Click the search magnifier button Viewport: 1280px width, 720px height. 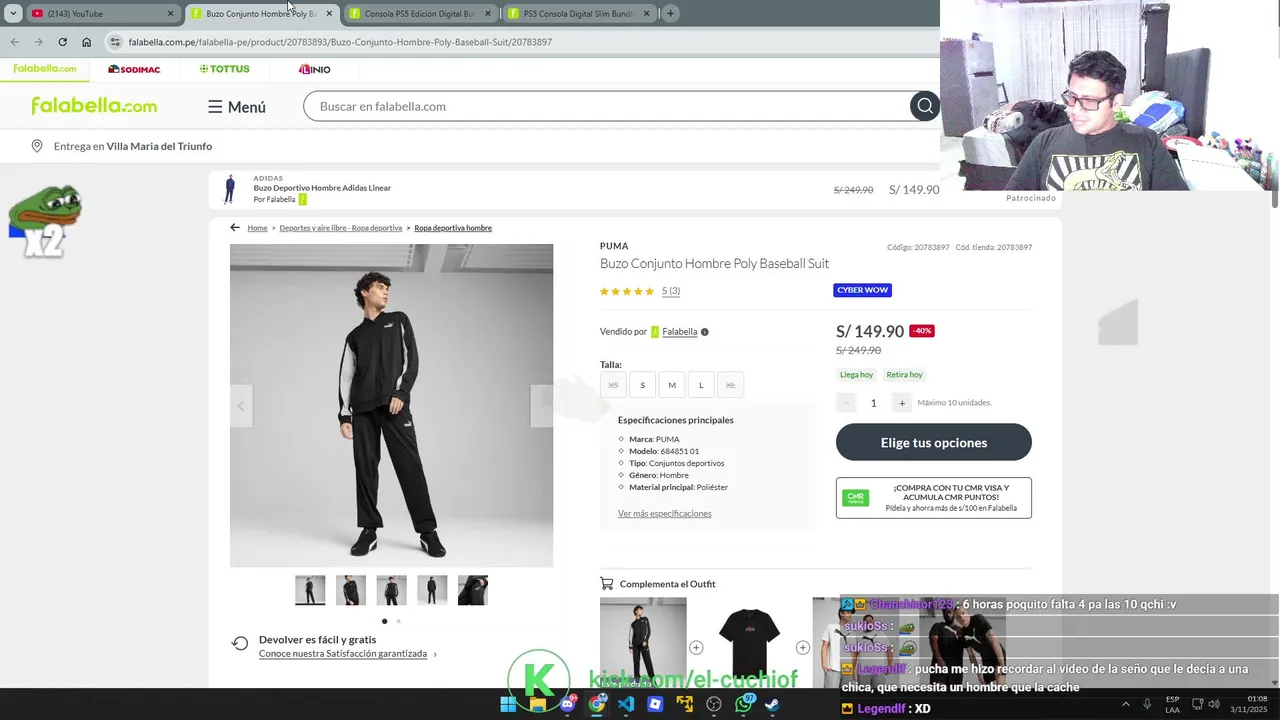pos(925,106)
